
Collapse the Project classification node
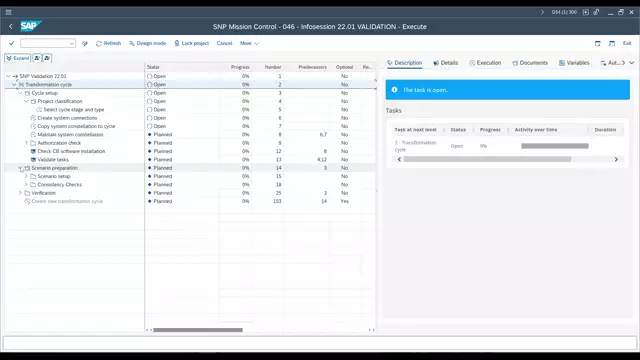tap(27, 101)
